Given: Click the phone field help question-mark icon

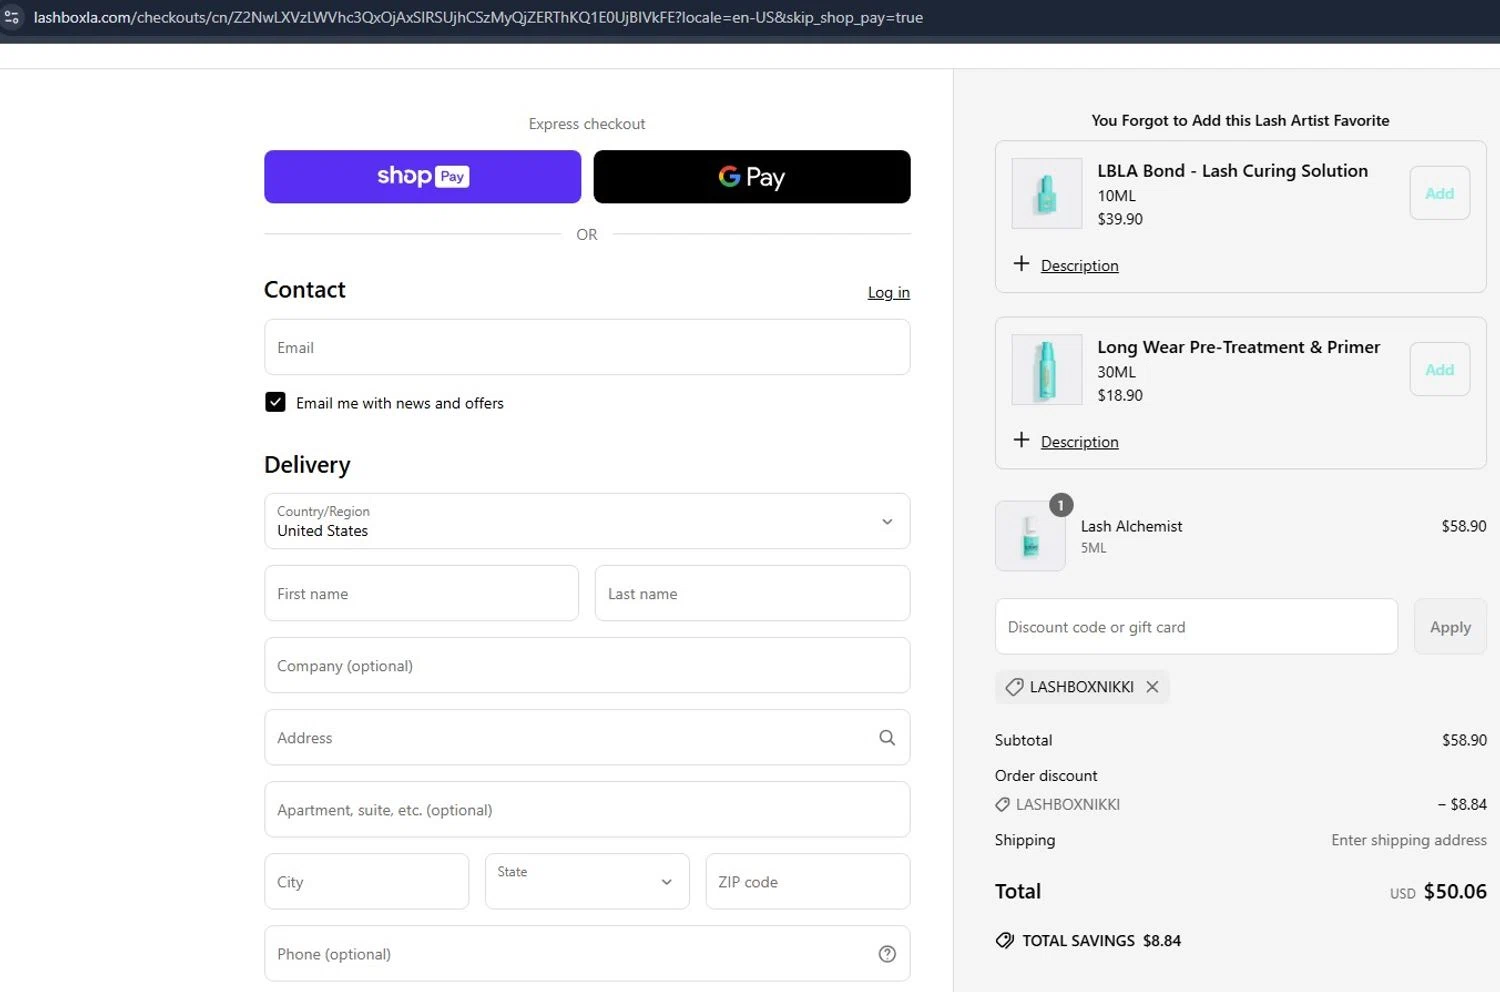Looking at the screenshot, I should tap(887, 954).
